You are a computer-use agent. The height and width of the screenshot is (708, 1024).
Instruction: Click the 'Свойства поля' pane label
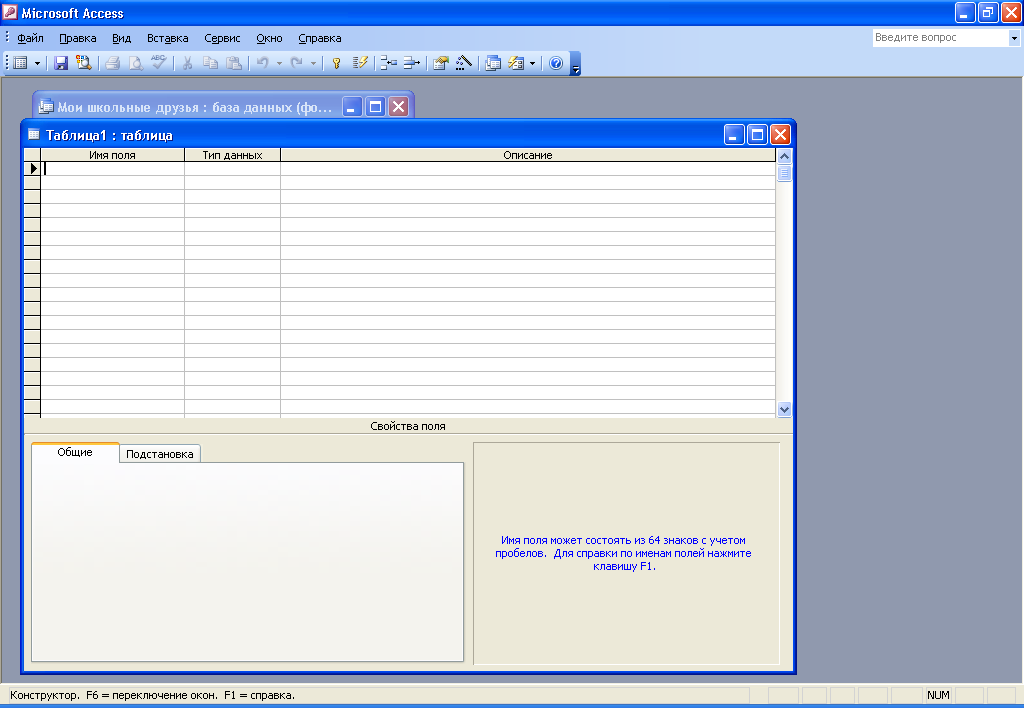[x=408, y=426]
